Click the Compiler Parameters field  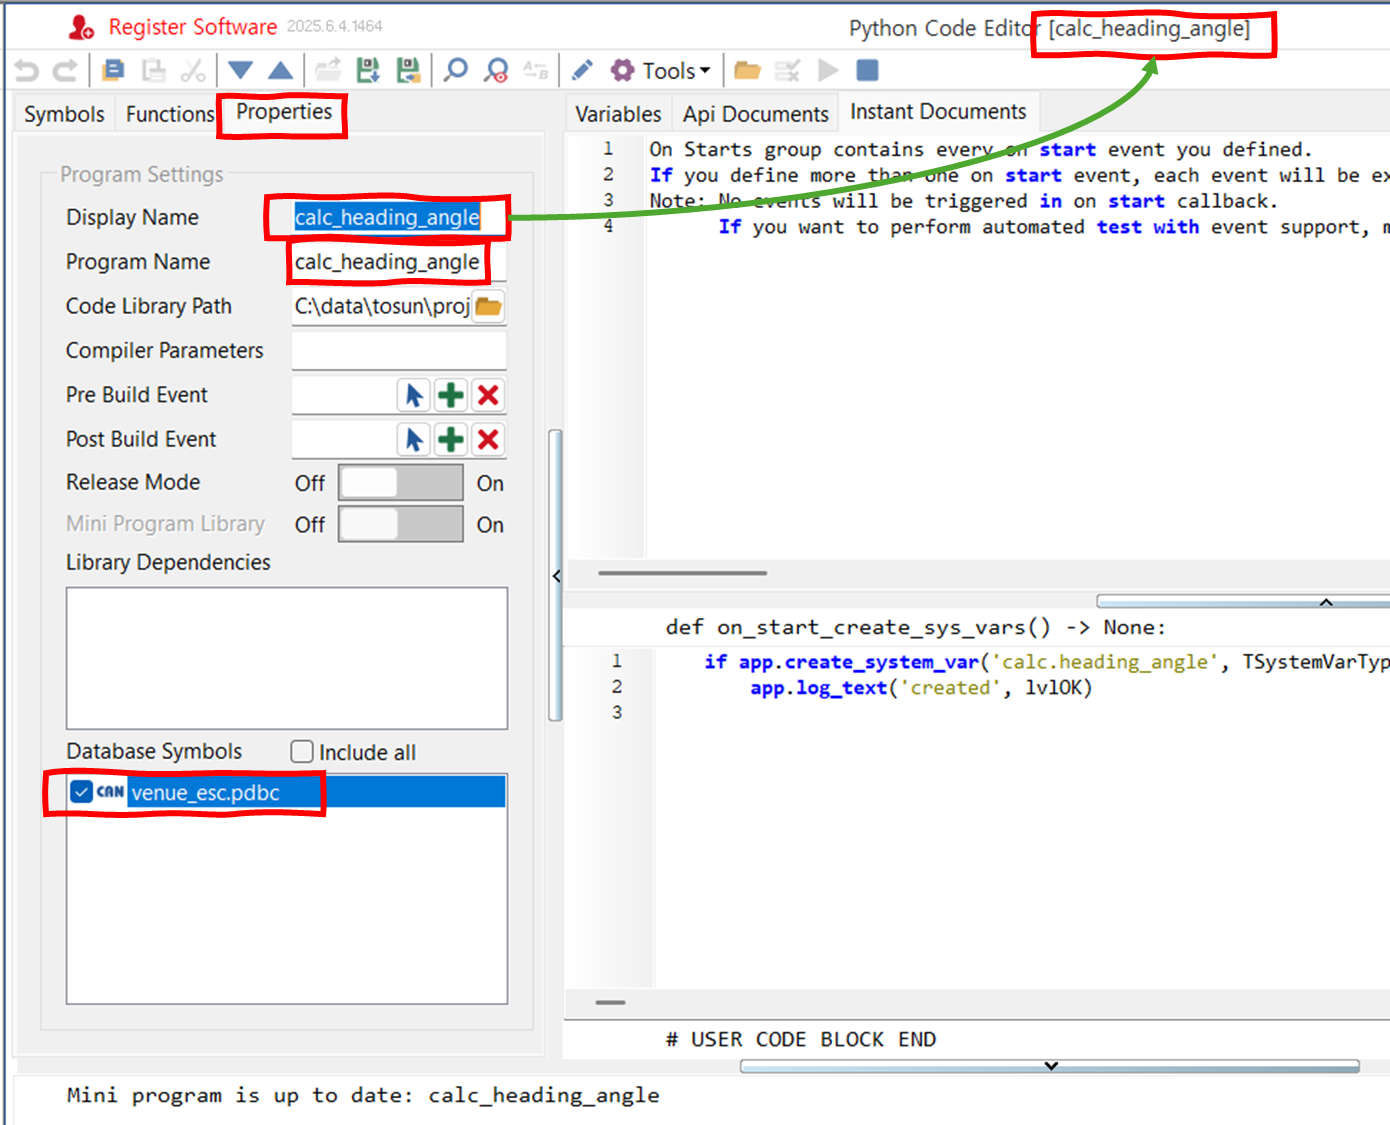(x=399, y=350)
